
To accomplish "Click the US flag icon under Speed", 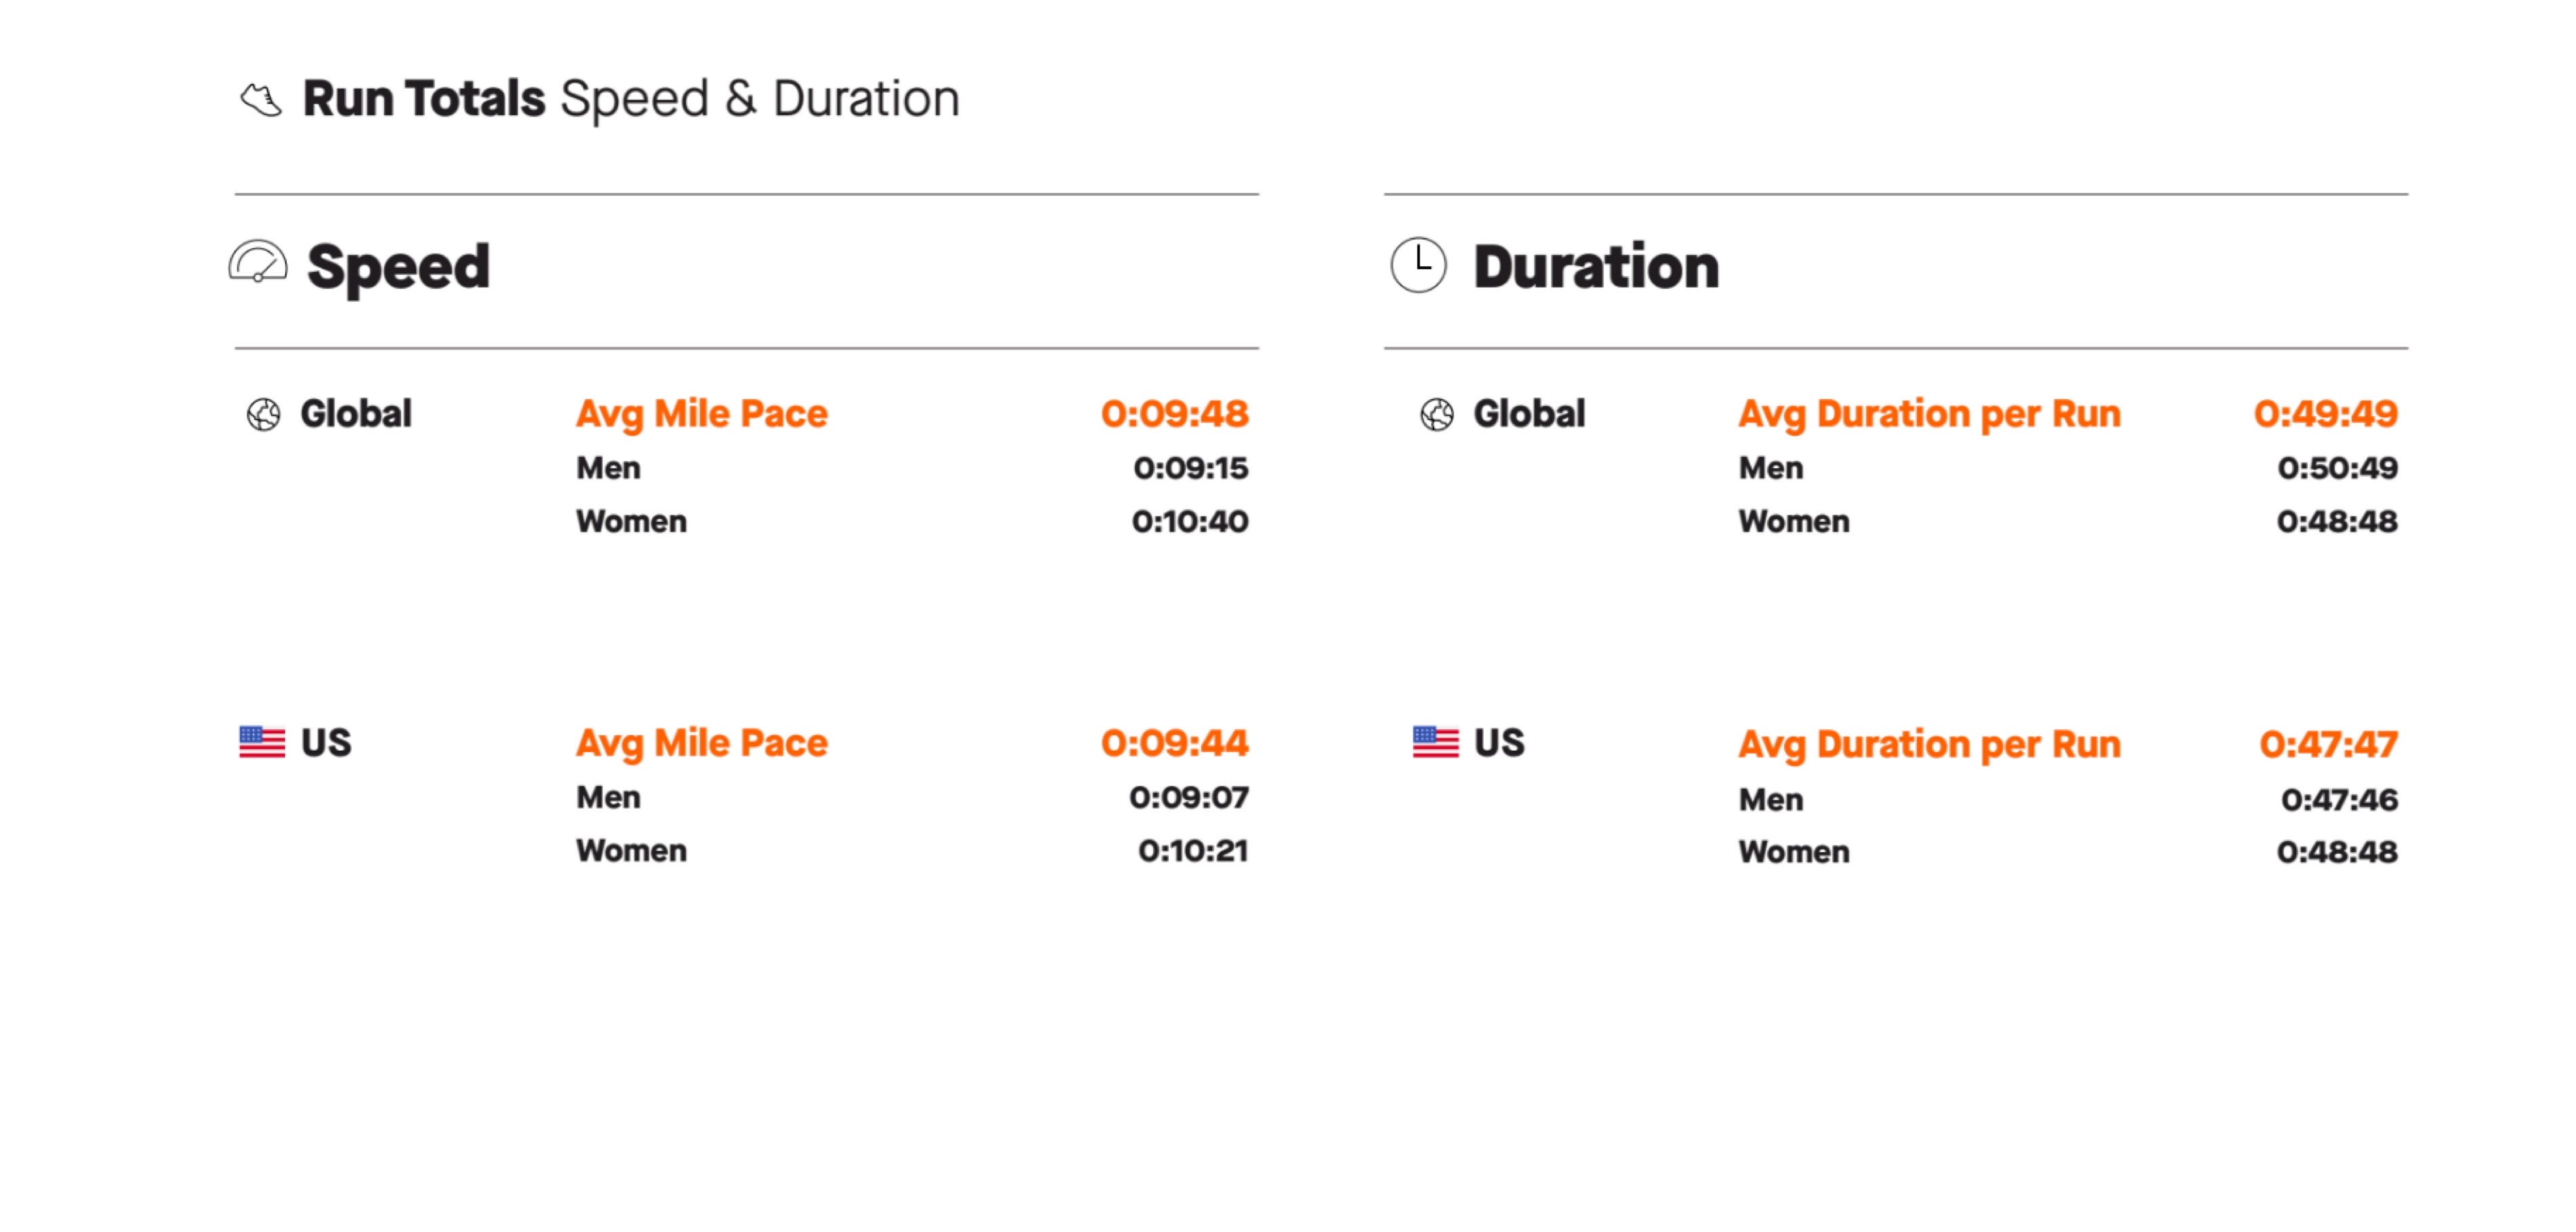I will [x=262, y=742].
